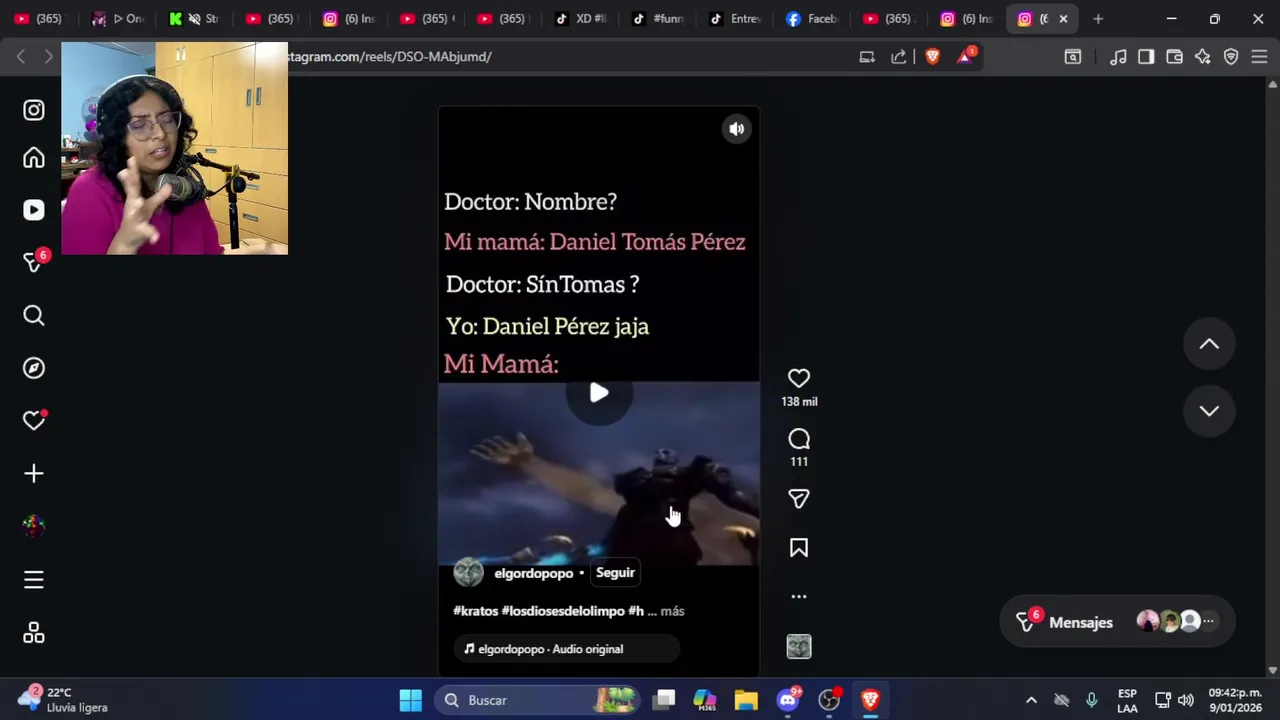1280x720 pixels.
Task: Open profile avatar in sidebar
Action: pos(34,525)
